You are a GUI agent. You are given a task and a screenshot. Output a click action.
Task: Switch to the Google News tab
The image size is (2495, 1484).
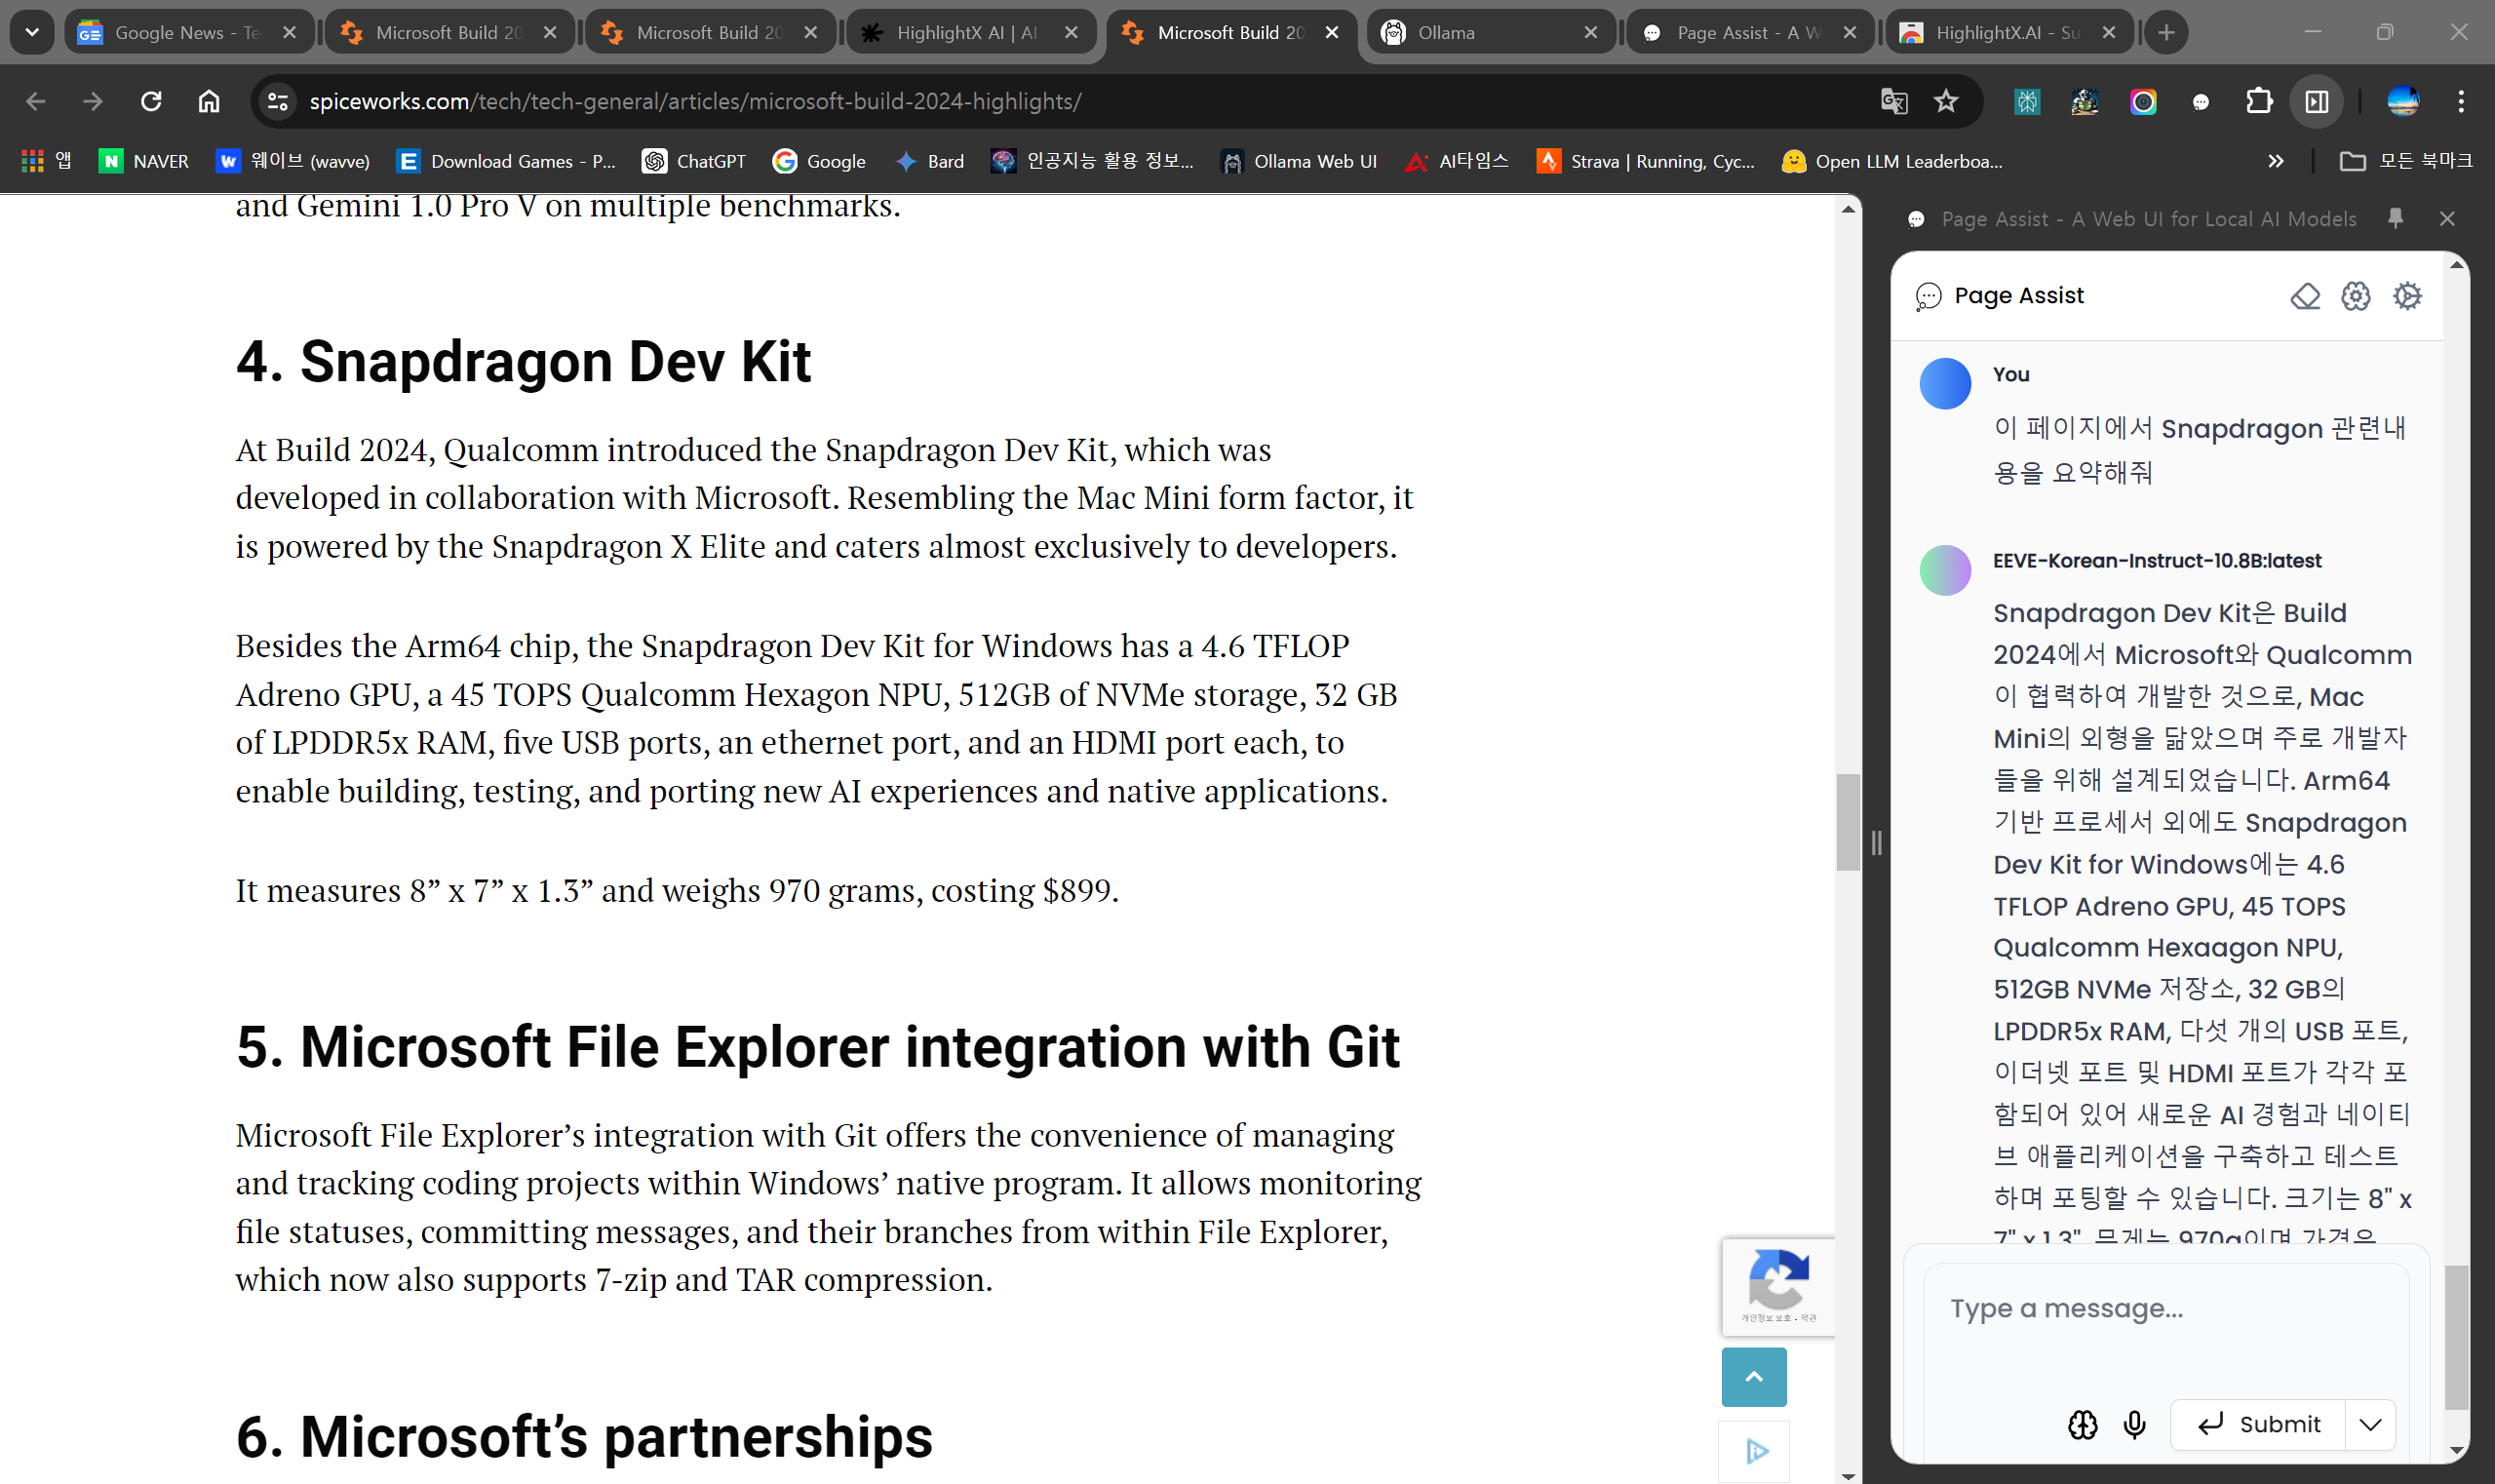click(x=188, y=32)
